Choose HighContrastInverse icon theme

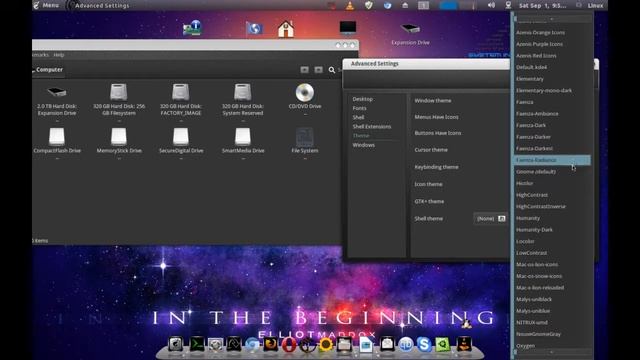coord(541,207)
